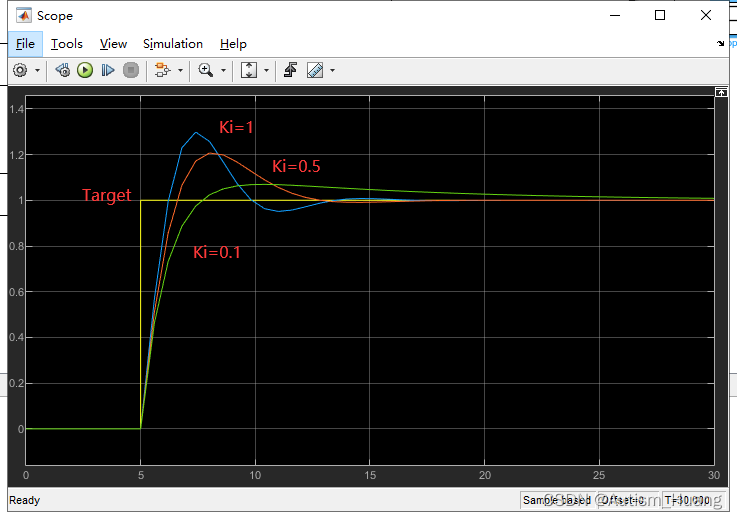737x519 pixels.
Task: Expand the dropdown next to the block highlight icon
Action: click(180, 71)
